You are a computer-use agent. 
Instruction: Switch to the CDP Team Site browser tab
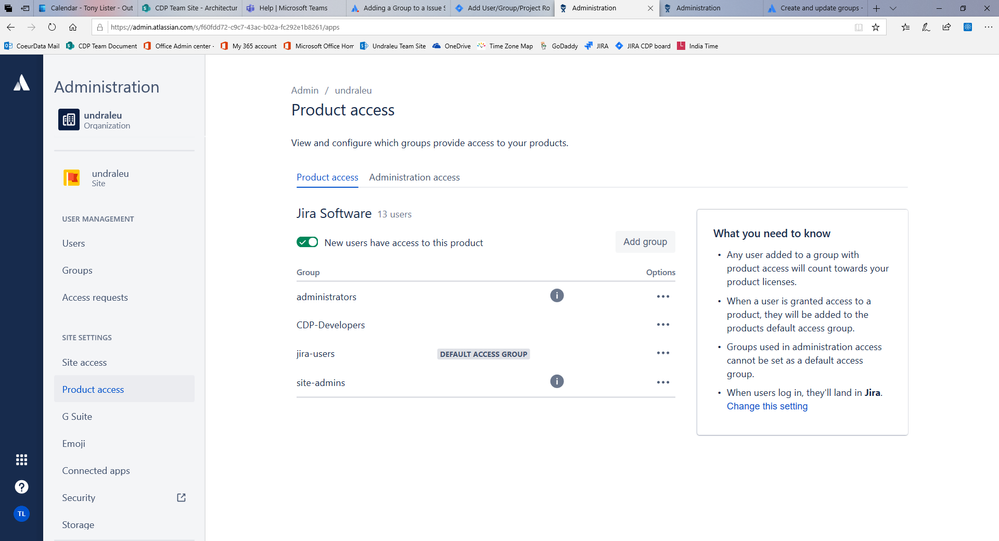189,8
